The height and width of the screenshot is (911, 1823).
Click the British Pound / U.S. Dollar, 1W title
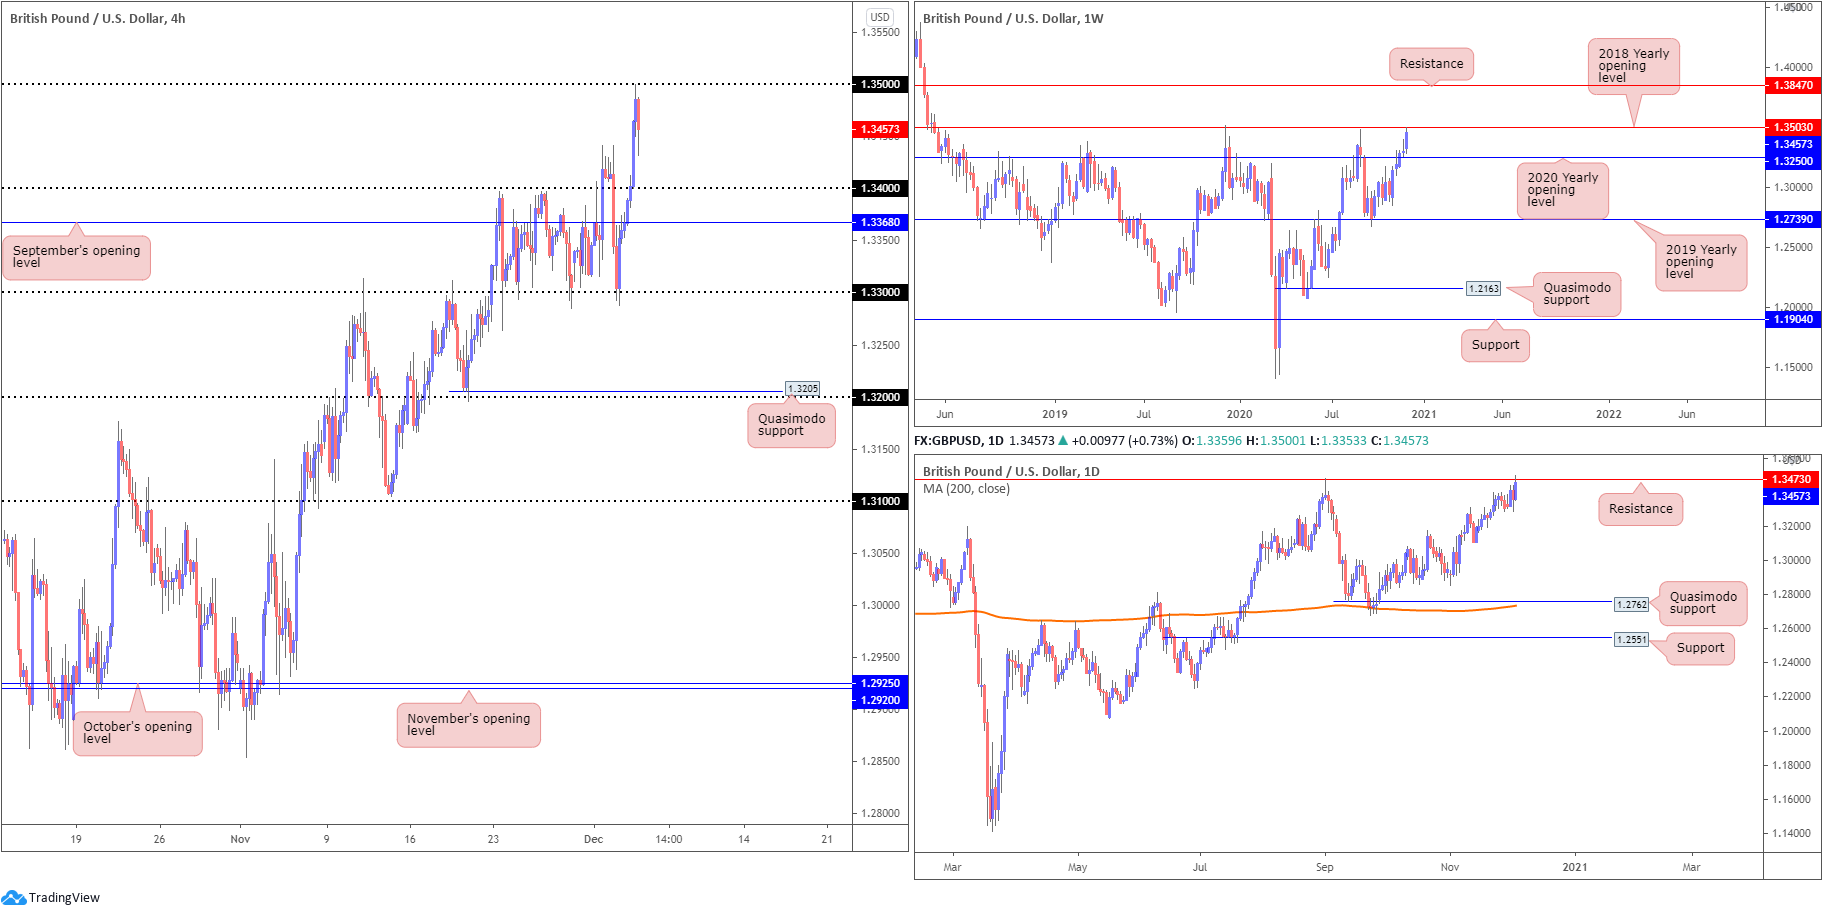click(1013, 18)
